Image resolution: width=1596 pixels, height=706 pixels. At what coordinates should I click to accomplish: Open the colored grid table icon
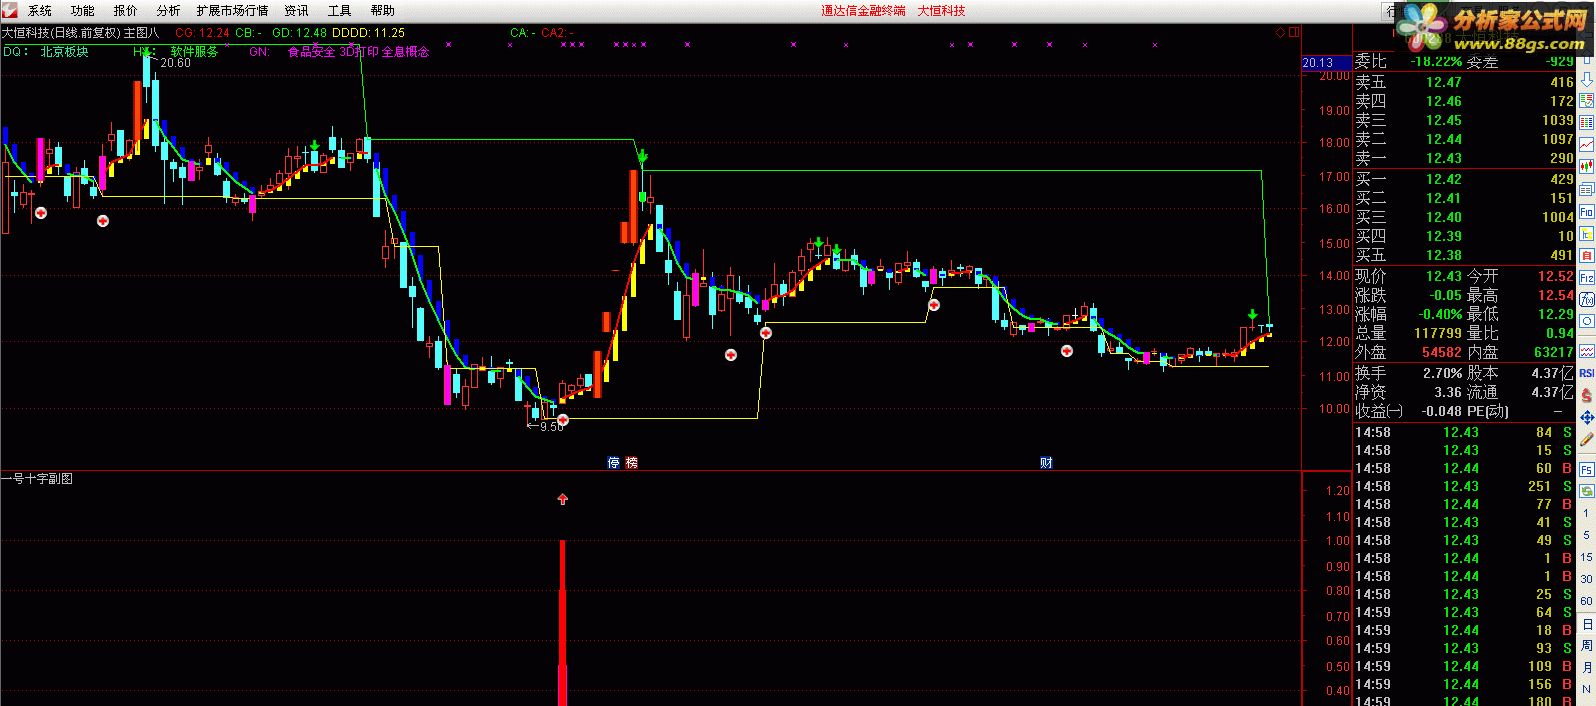(x=1586, y=120)
